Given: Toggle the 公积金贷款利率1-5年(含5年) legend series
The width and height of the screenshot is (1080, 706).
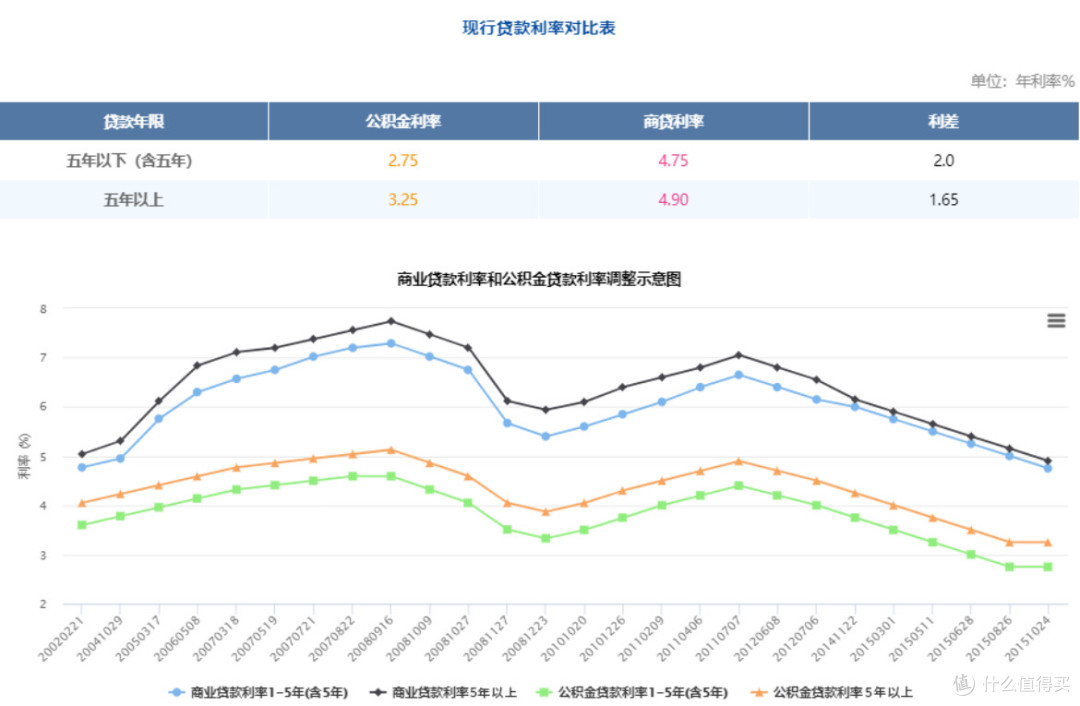Looking at the screenshot, I should (x=632, y=692).
